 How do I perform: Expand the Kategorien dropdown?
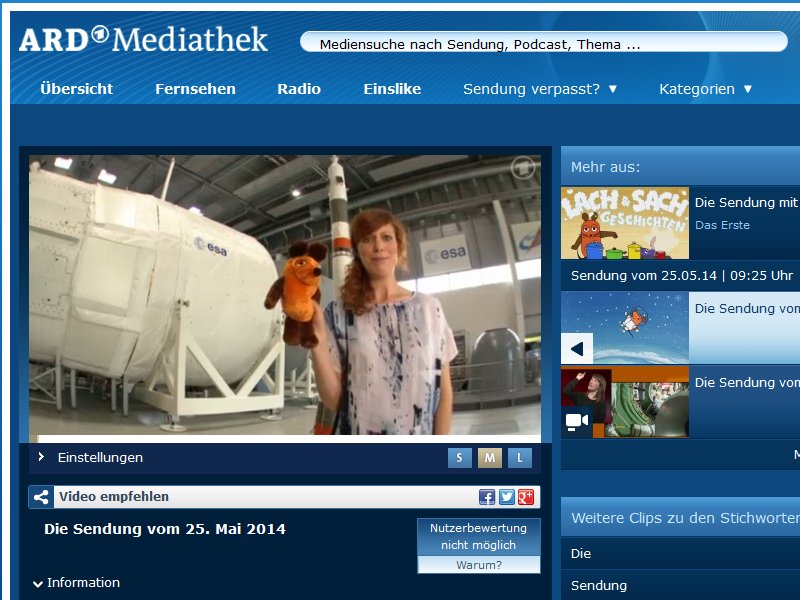(705, 89)
